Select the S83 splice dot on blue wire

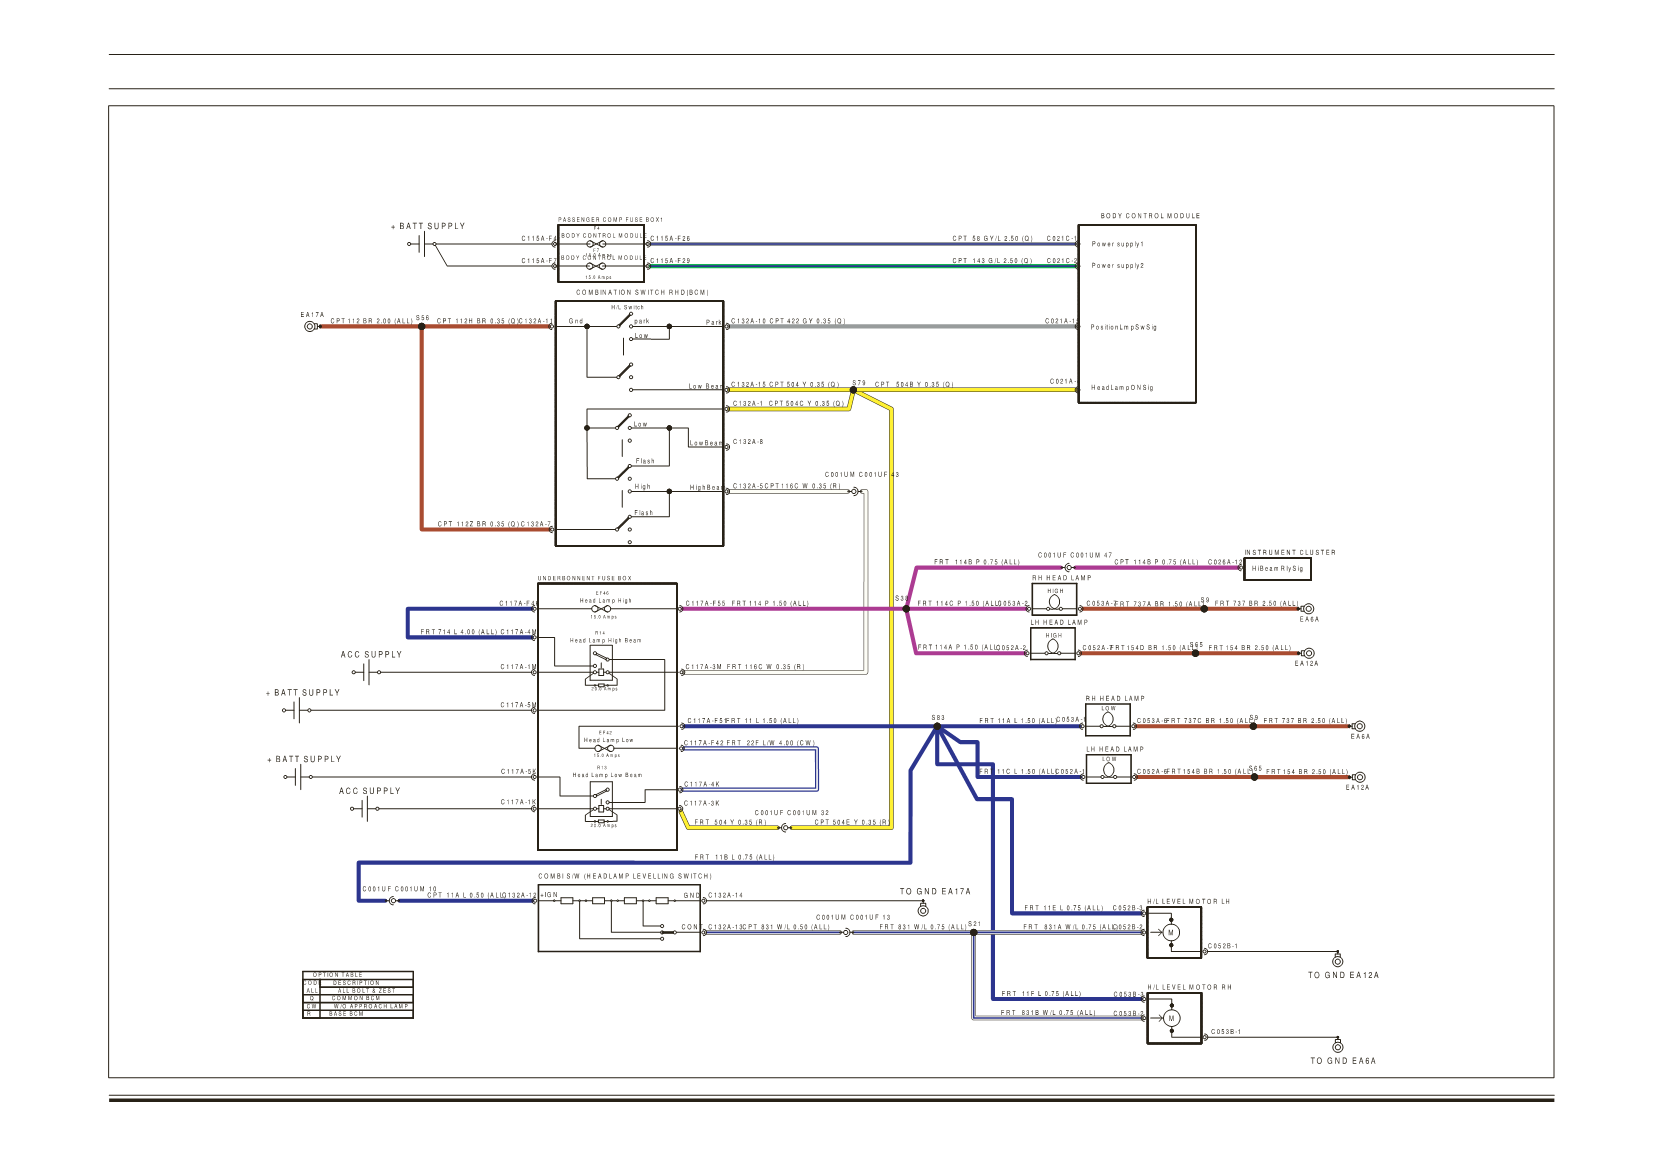[937, 727]
